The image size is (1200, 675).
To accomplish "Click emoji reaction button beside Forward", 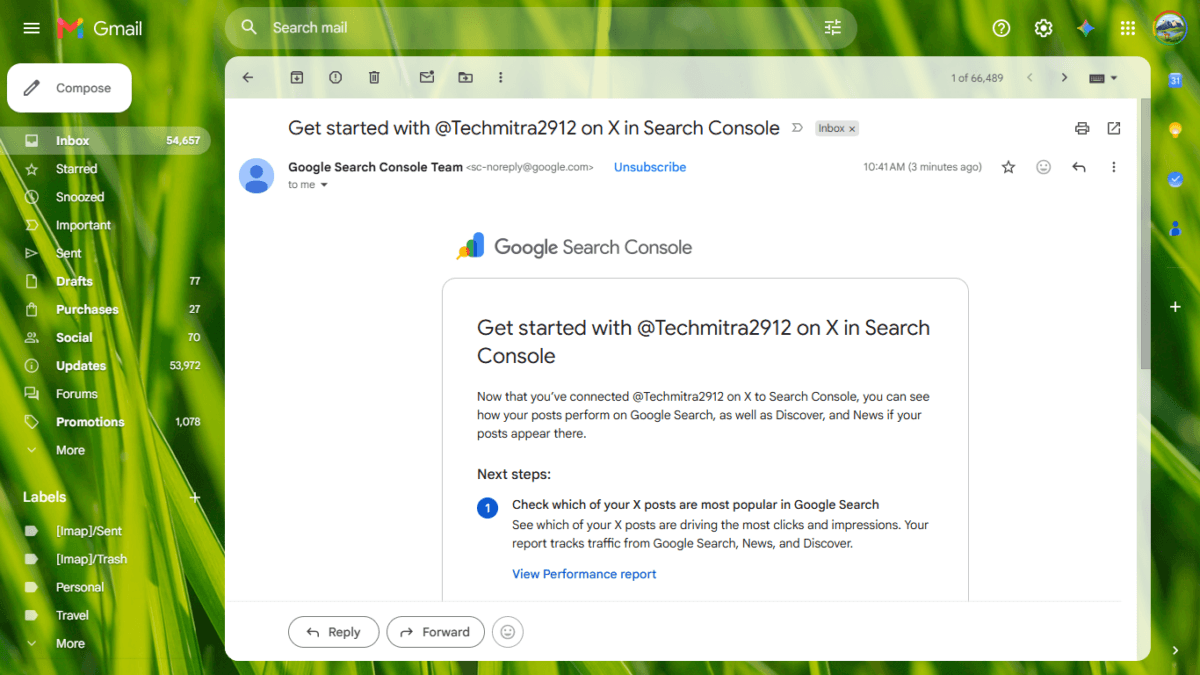I will click(508, 632).
